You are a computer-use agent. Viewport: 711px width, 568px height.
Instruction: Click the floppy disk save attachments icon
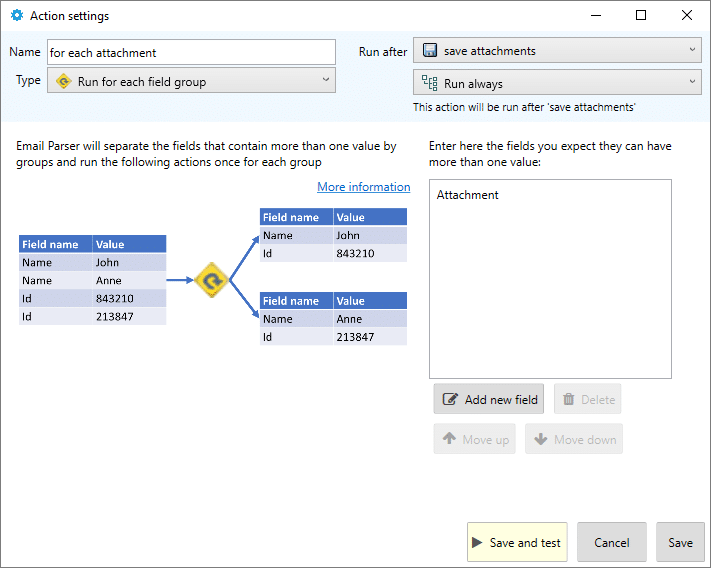(430, 50)
